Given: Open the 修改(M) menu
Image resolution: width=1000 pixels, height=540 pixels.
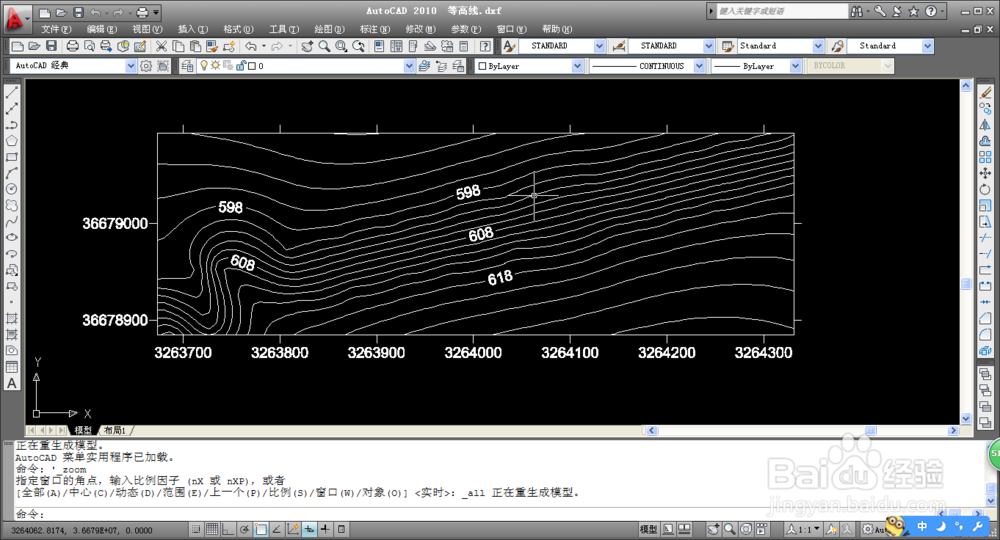Looking at the screenshot, I should coord(420,29).
